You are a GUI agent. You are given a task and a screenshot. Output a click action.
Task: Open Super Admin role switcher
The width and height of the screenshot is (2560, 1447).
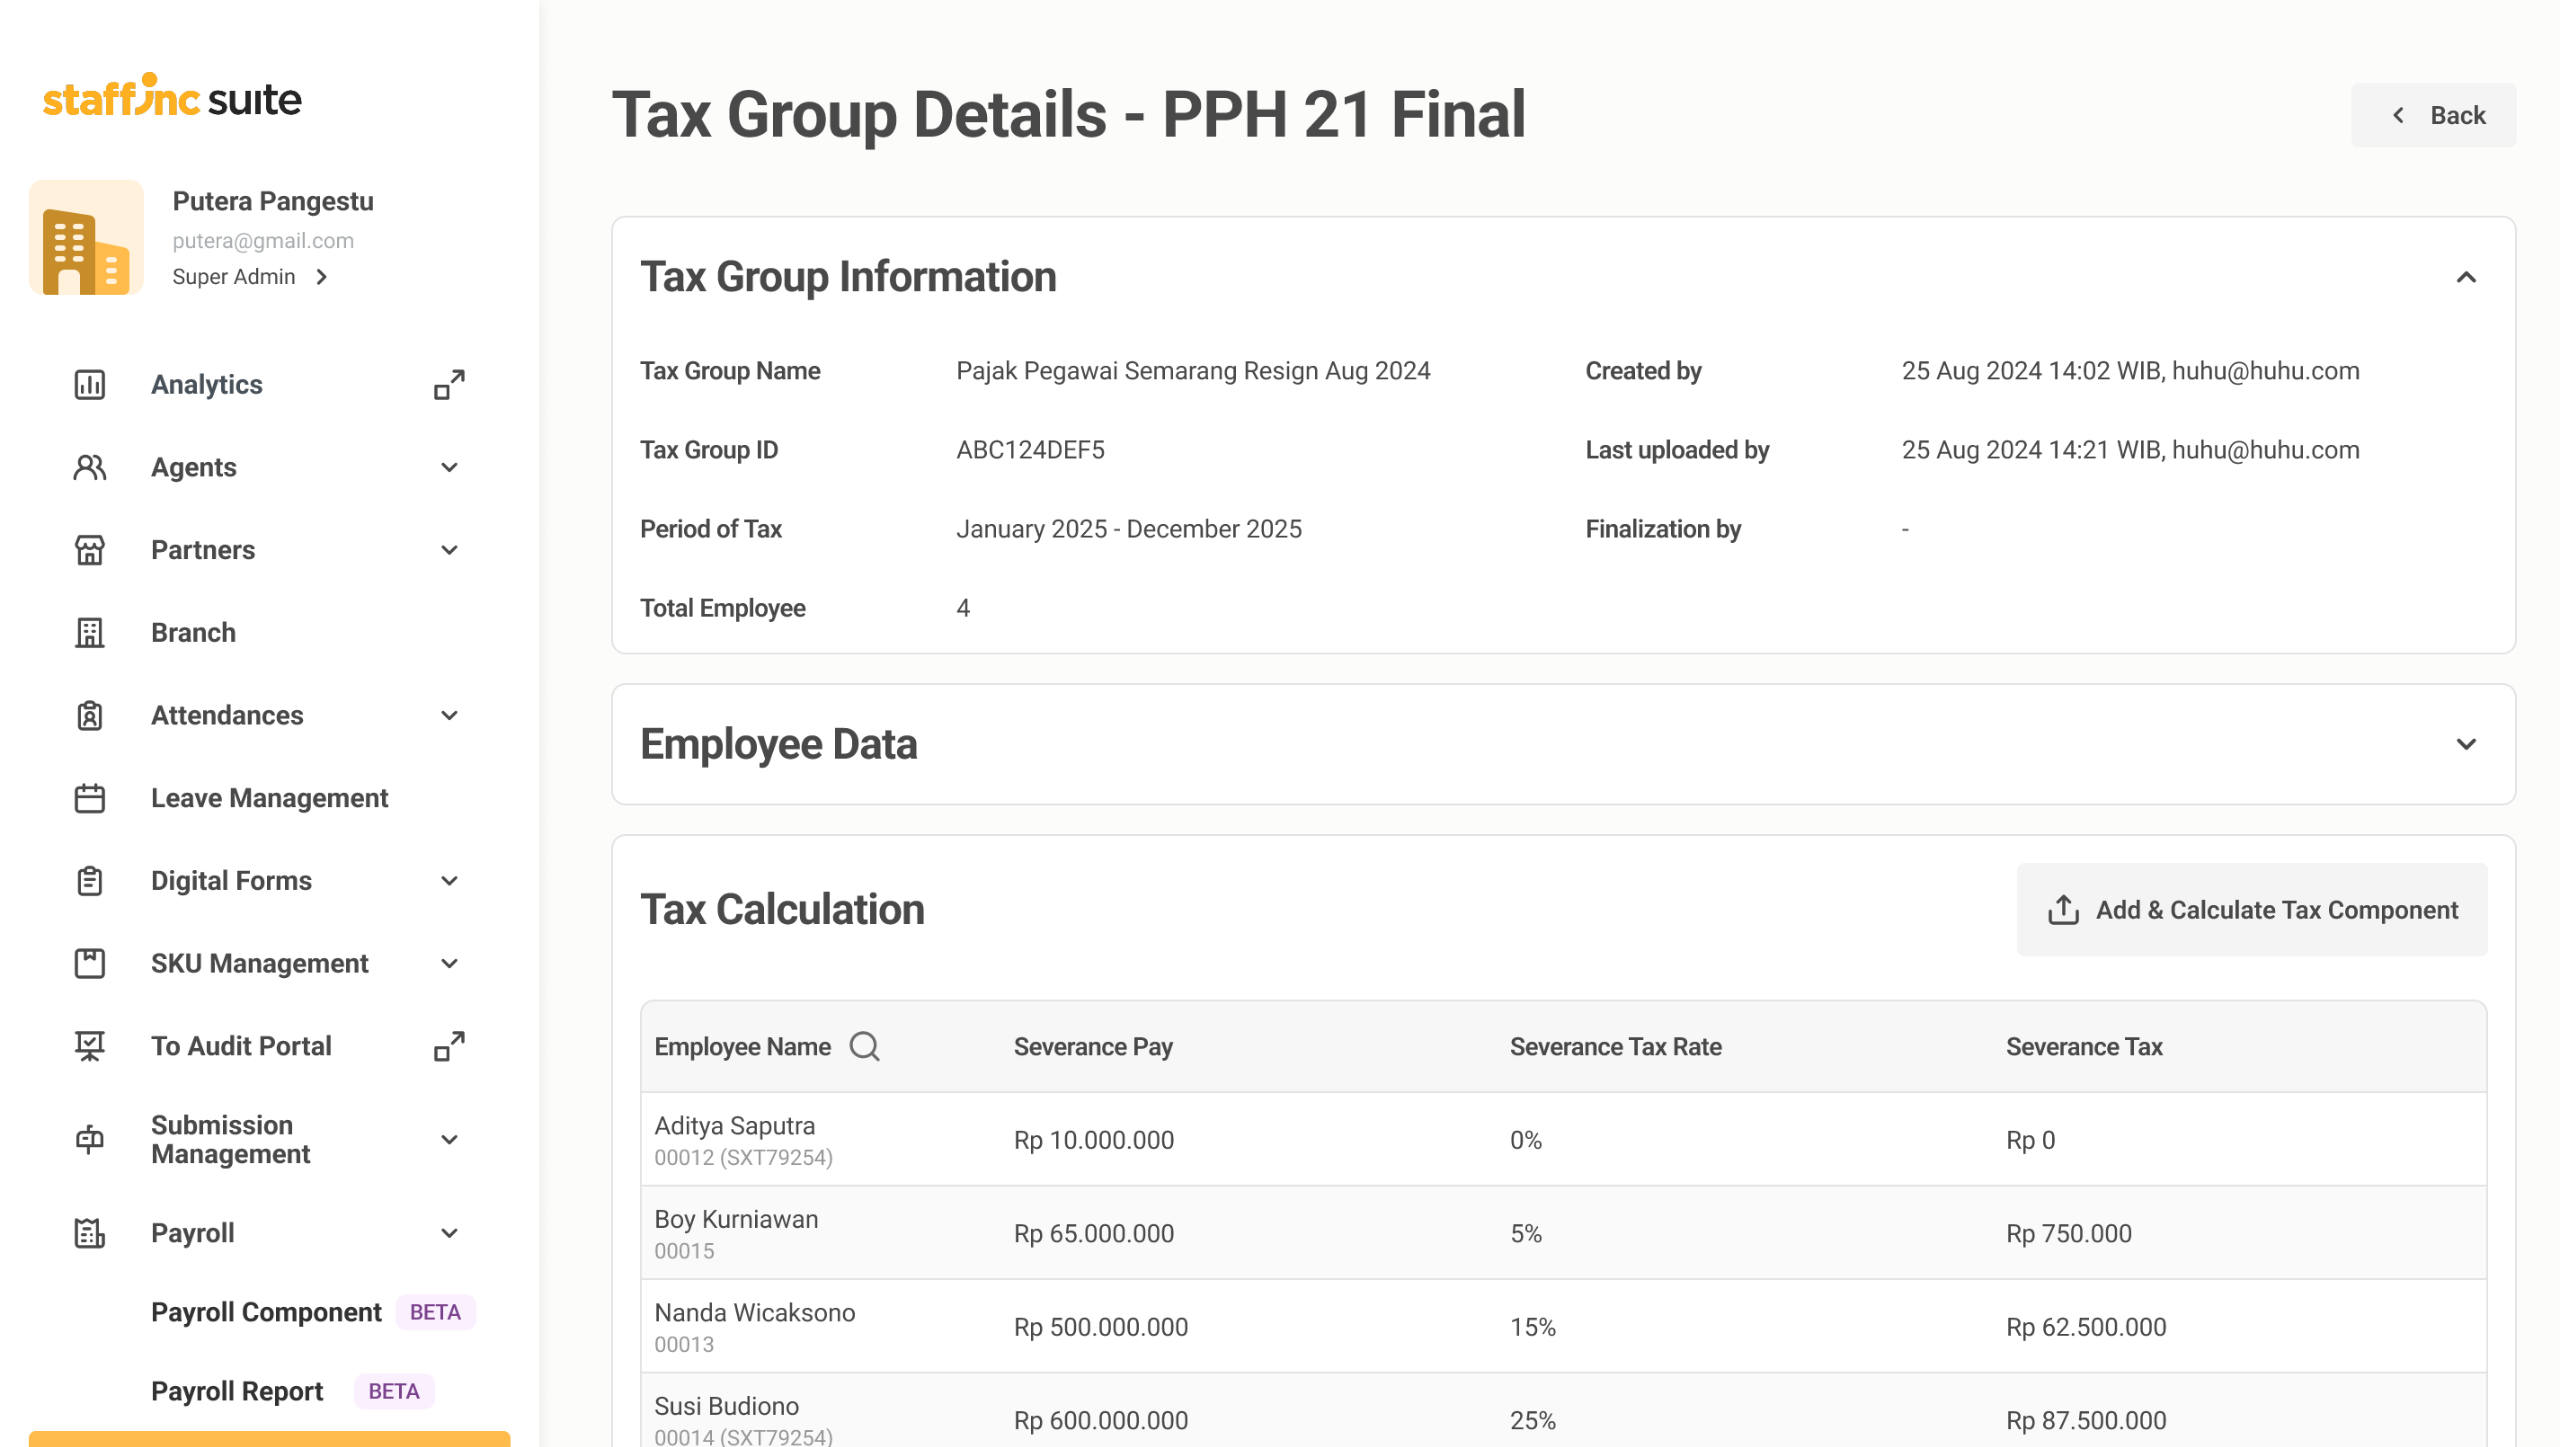(x=250, y=277)
